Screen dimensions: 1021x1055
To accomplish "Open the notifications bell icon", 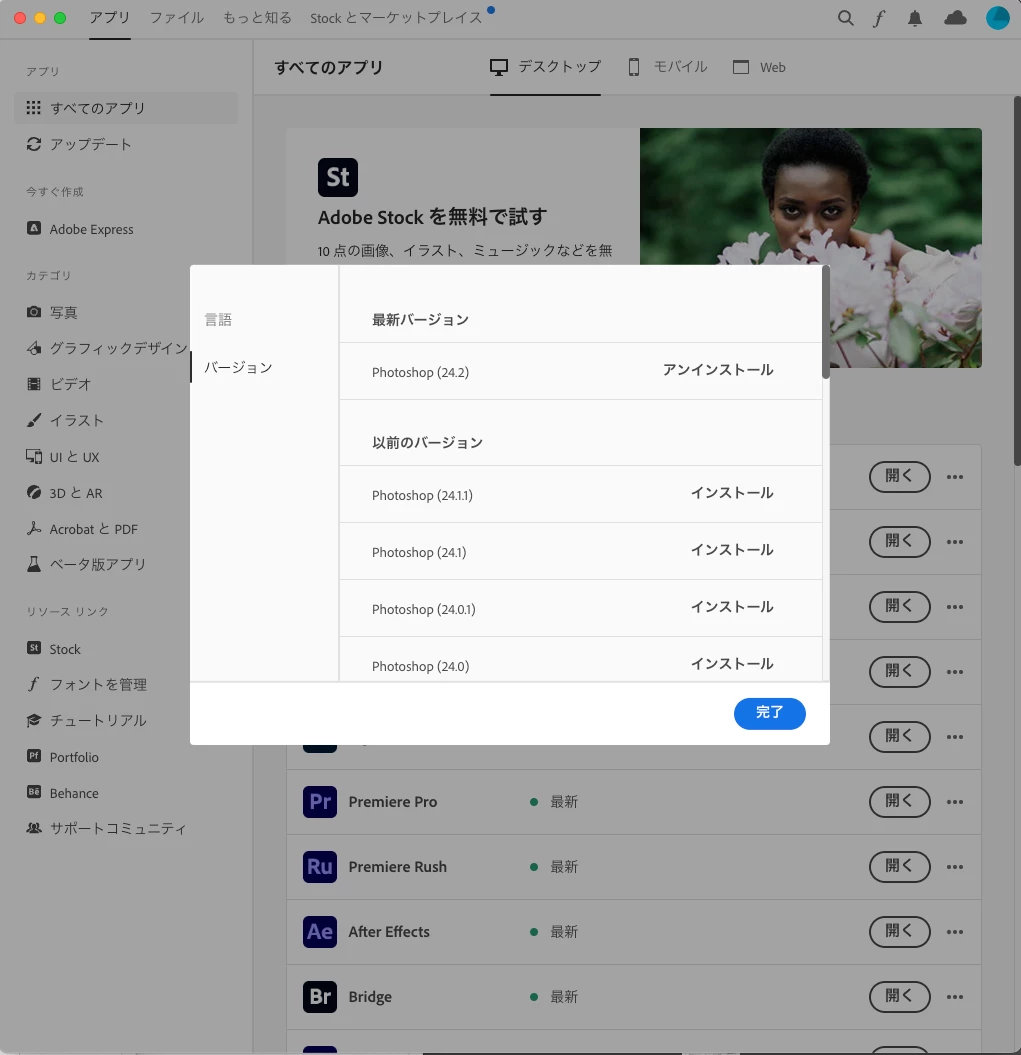I will 915,18.
